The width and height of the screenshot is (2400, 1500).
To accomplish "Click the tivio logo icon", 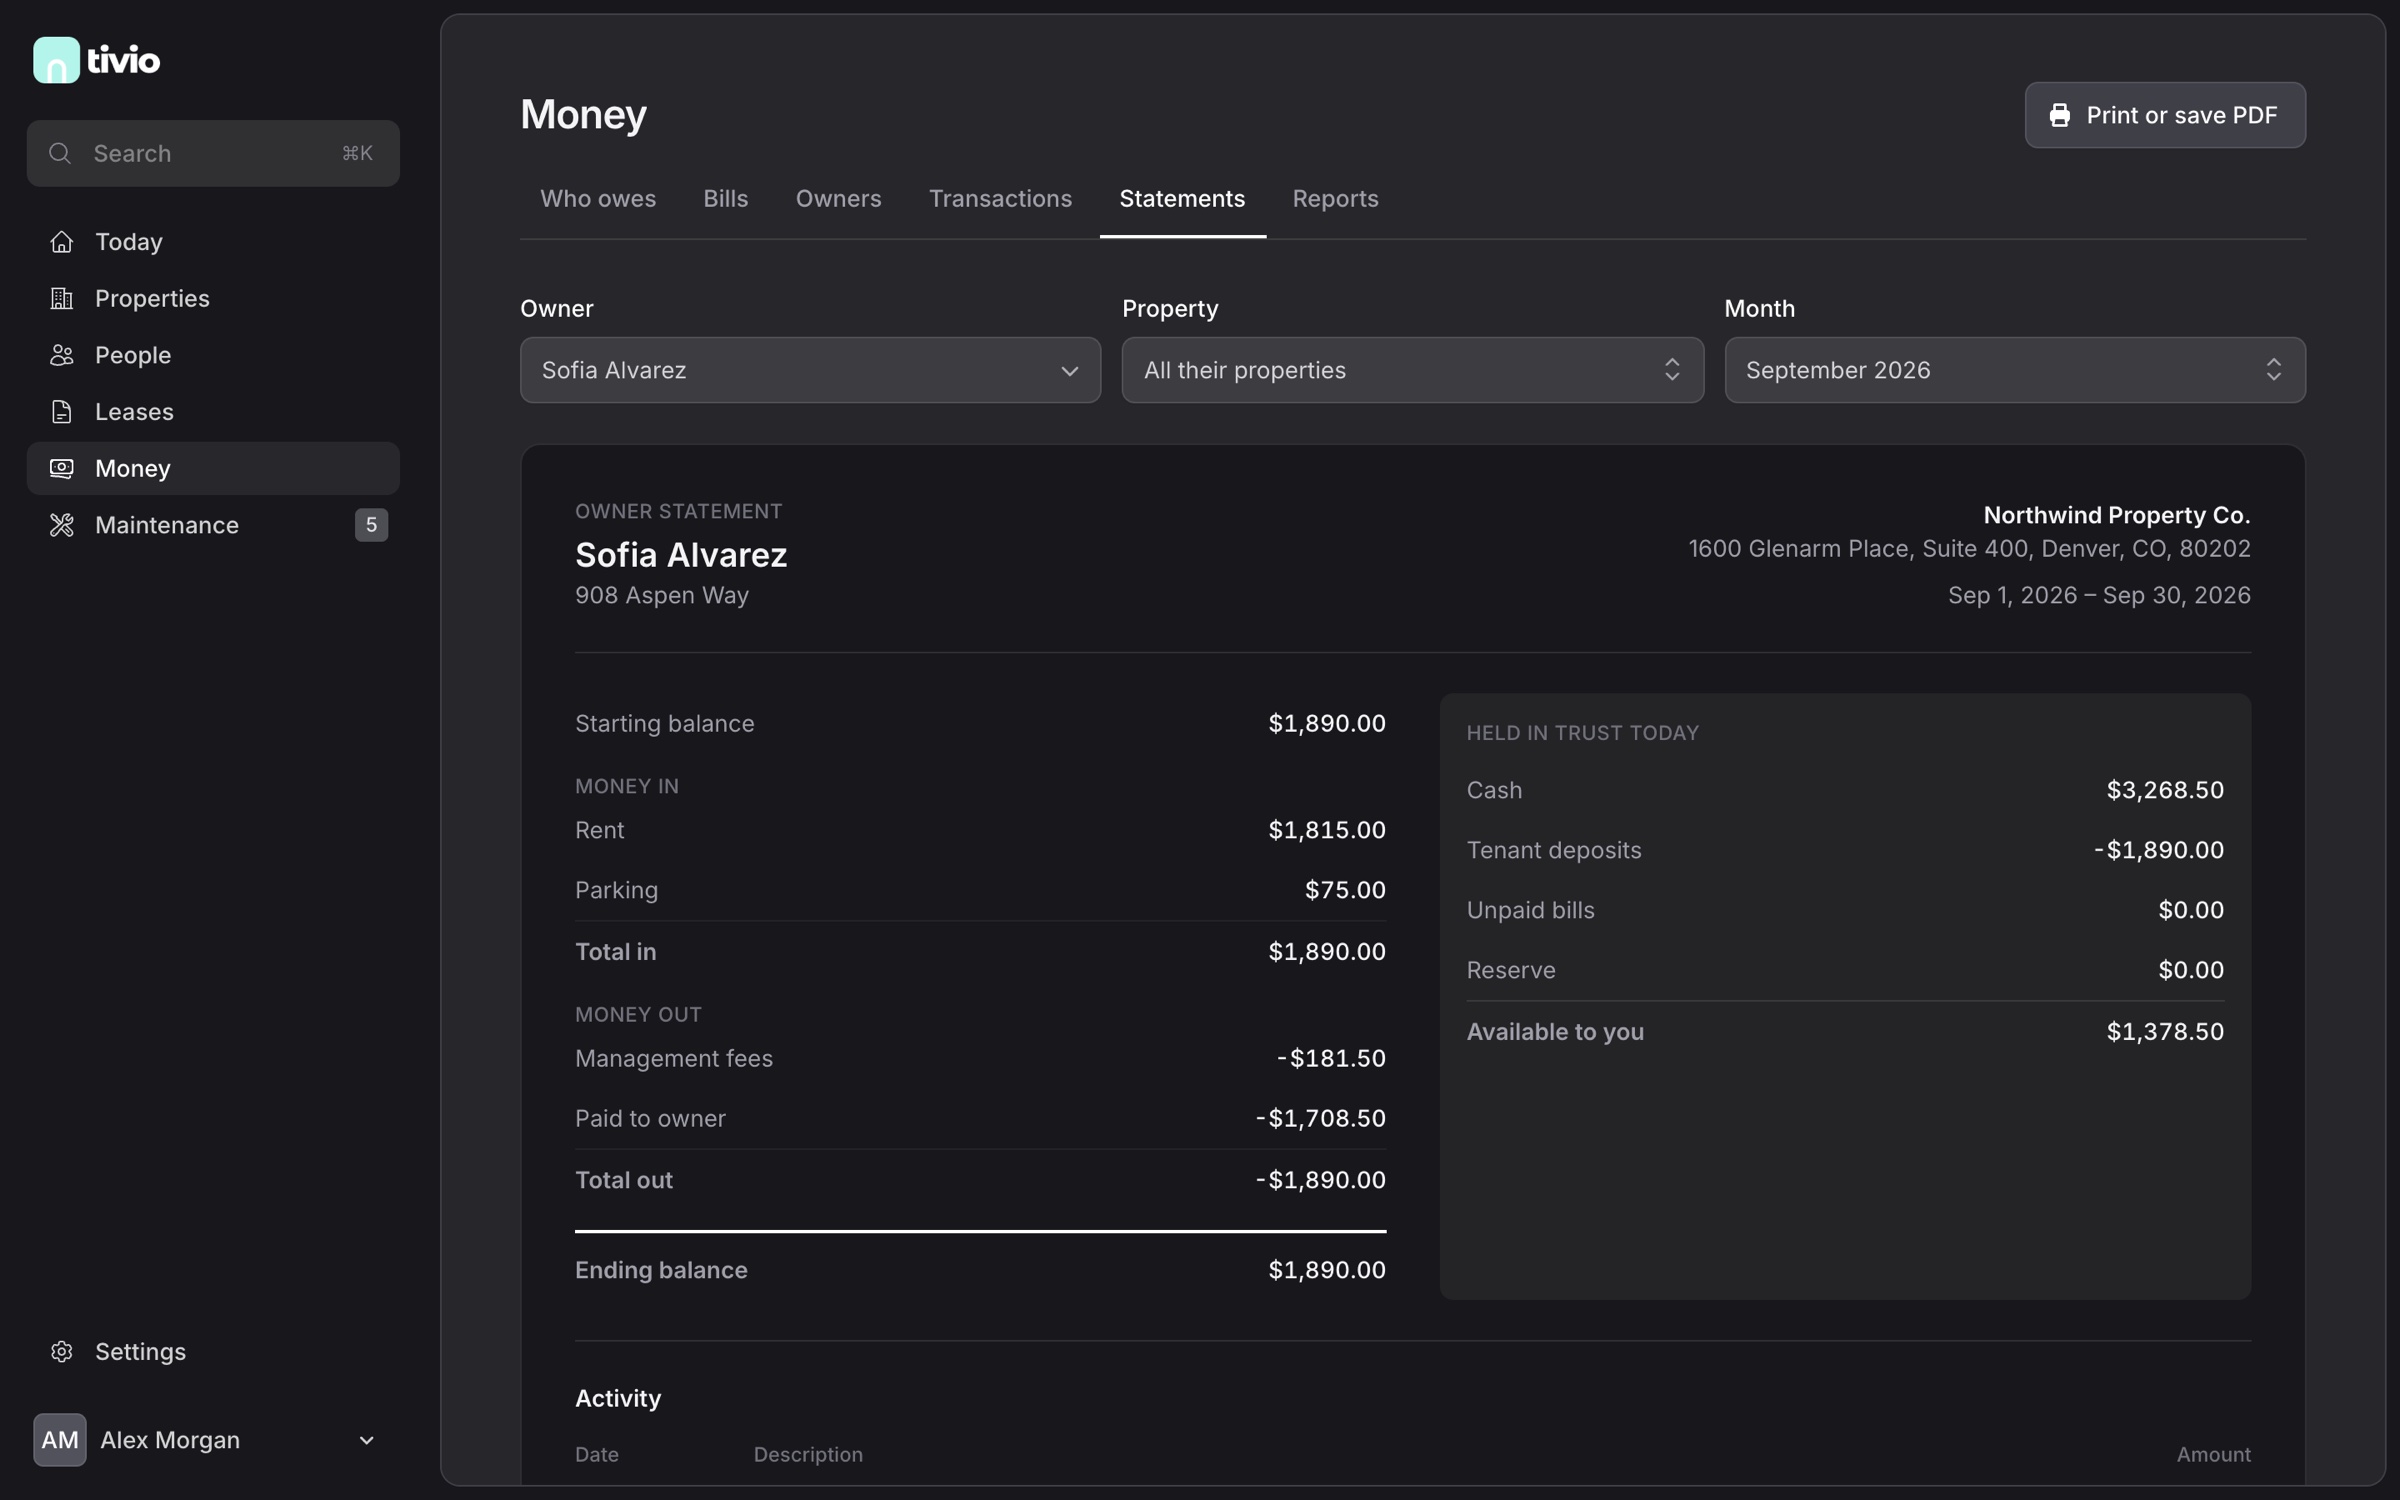I will click(56, 60).
